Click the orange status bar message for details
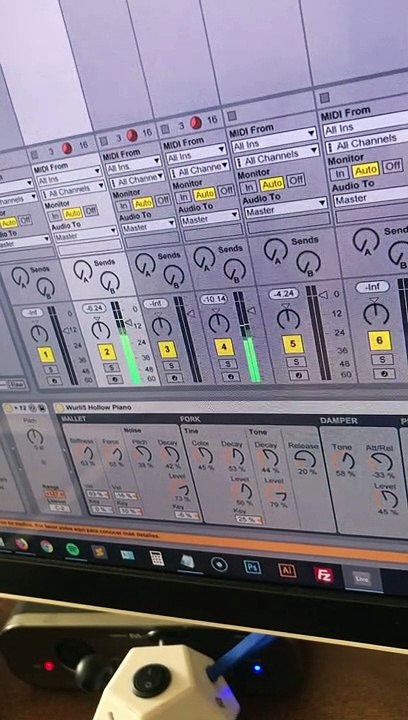 (204, 541)
